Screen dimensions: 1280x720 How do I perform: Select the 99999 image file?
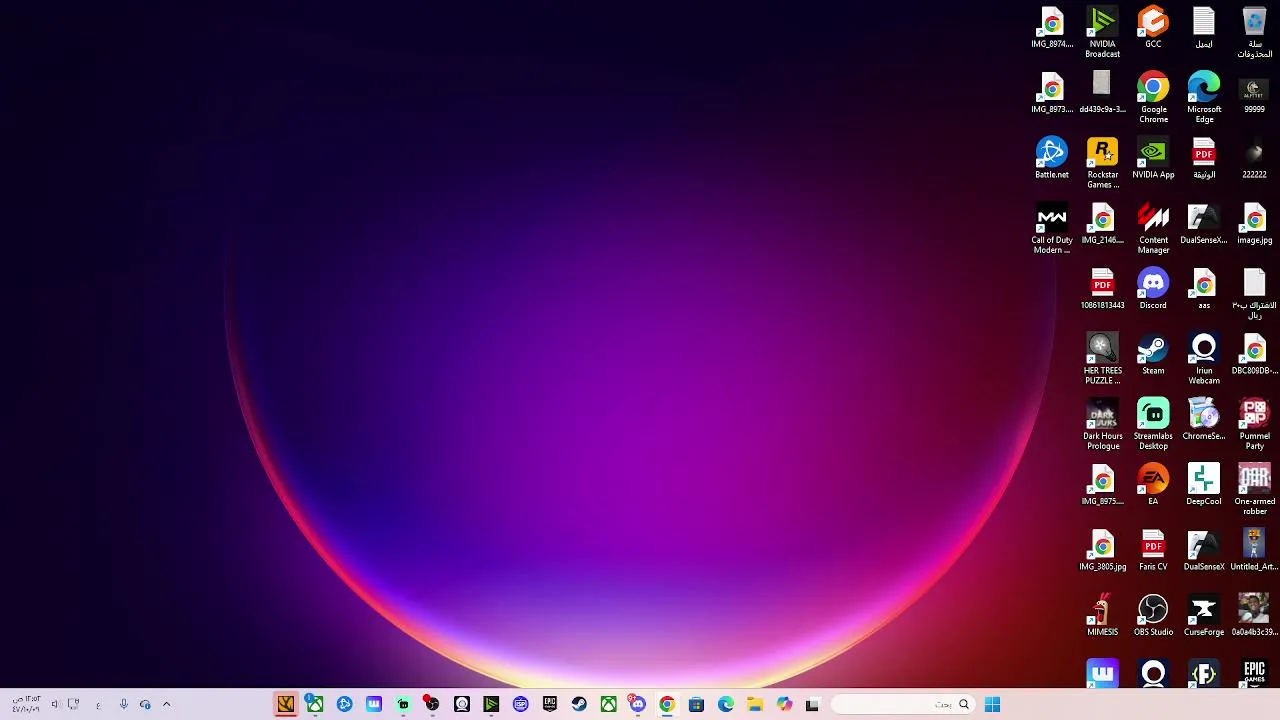click(x=1254, y=93)
